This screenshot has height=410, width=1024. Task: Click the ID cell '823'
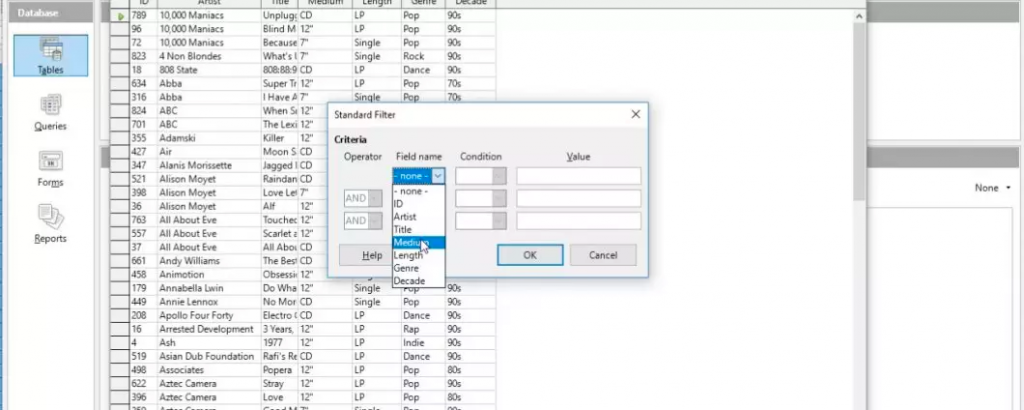(143, 56)
